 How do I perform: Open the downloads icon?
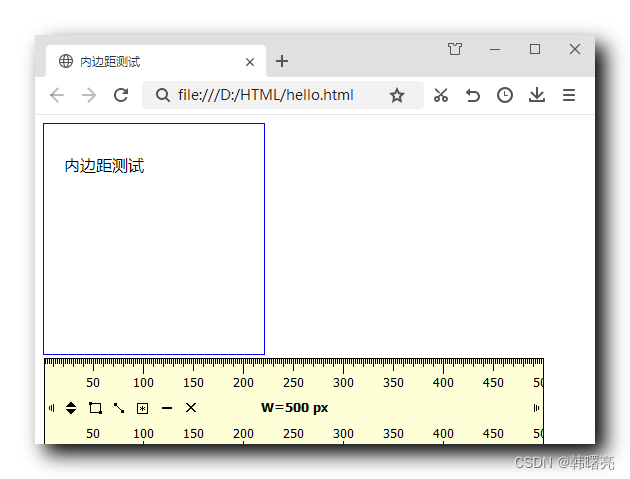(x=537, y=95)
